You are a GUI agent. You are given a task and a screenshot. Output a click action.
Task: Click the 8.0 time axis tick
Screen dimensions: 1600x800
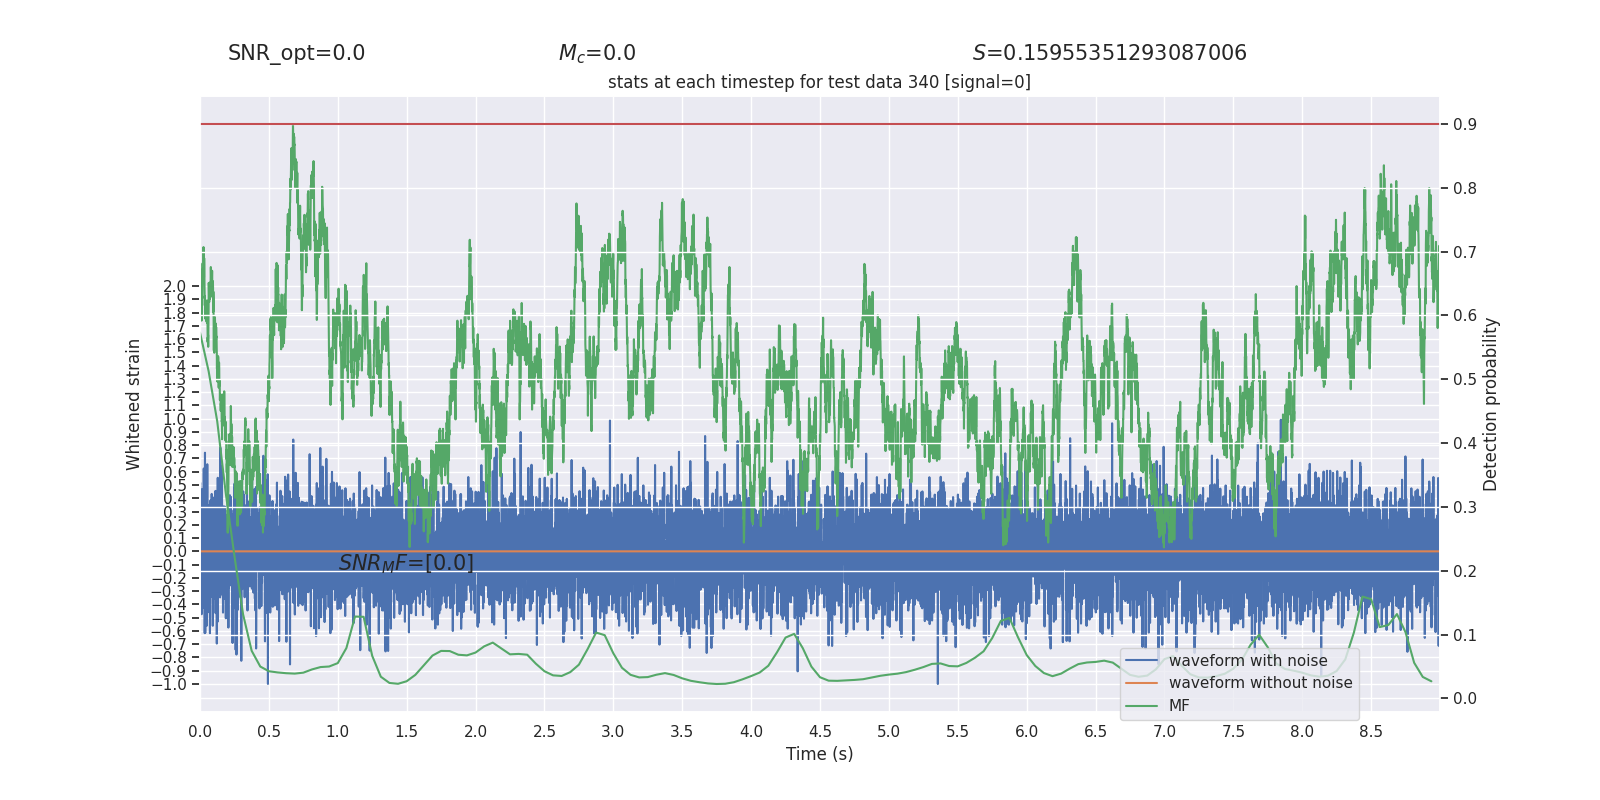[x=1302, y=732]
